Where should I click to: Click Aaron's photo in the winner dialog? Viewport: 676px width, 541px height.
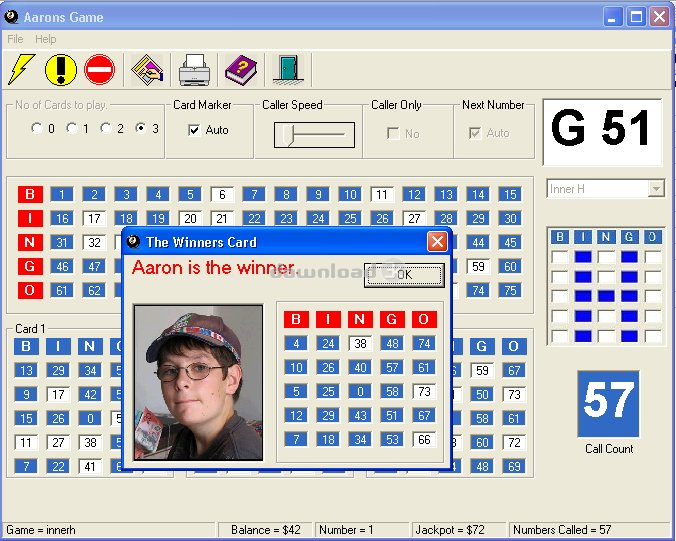tap(198, 382)
